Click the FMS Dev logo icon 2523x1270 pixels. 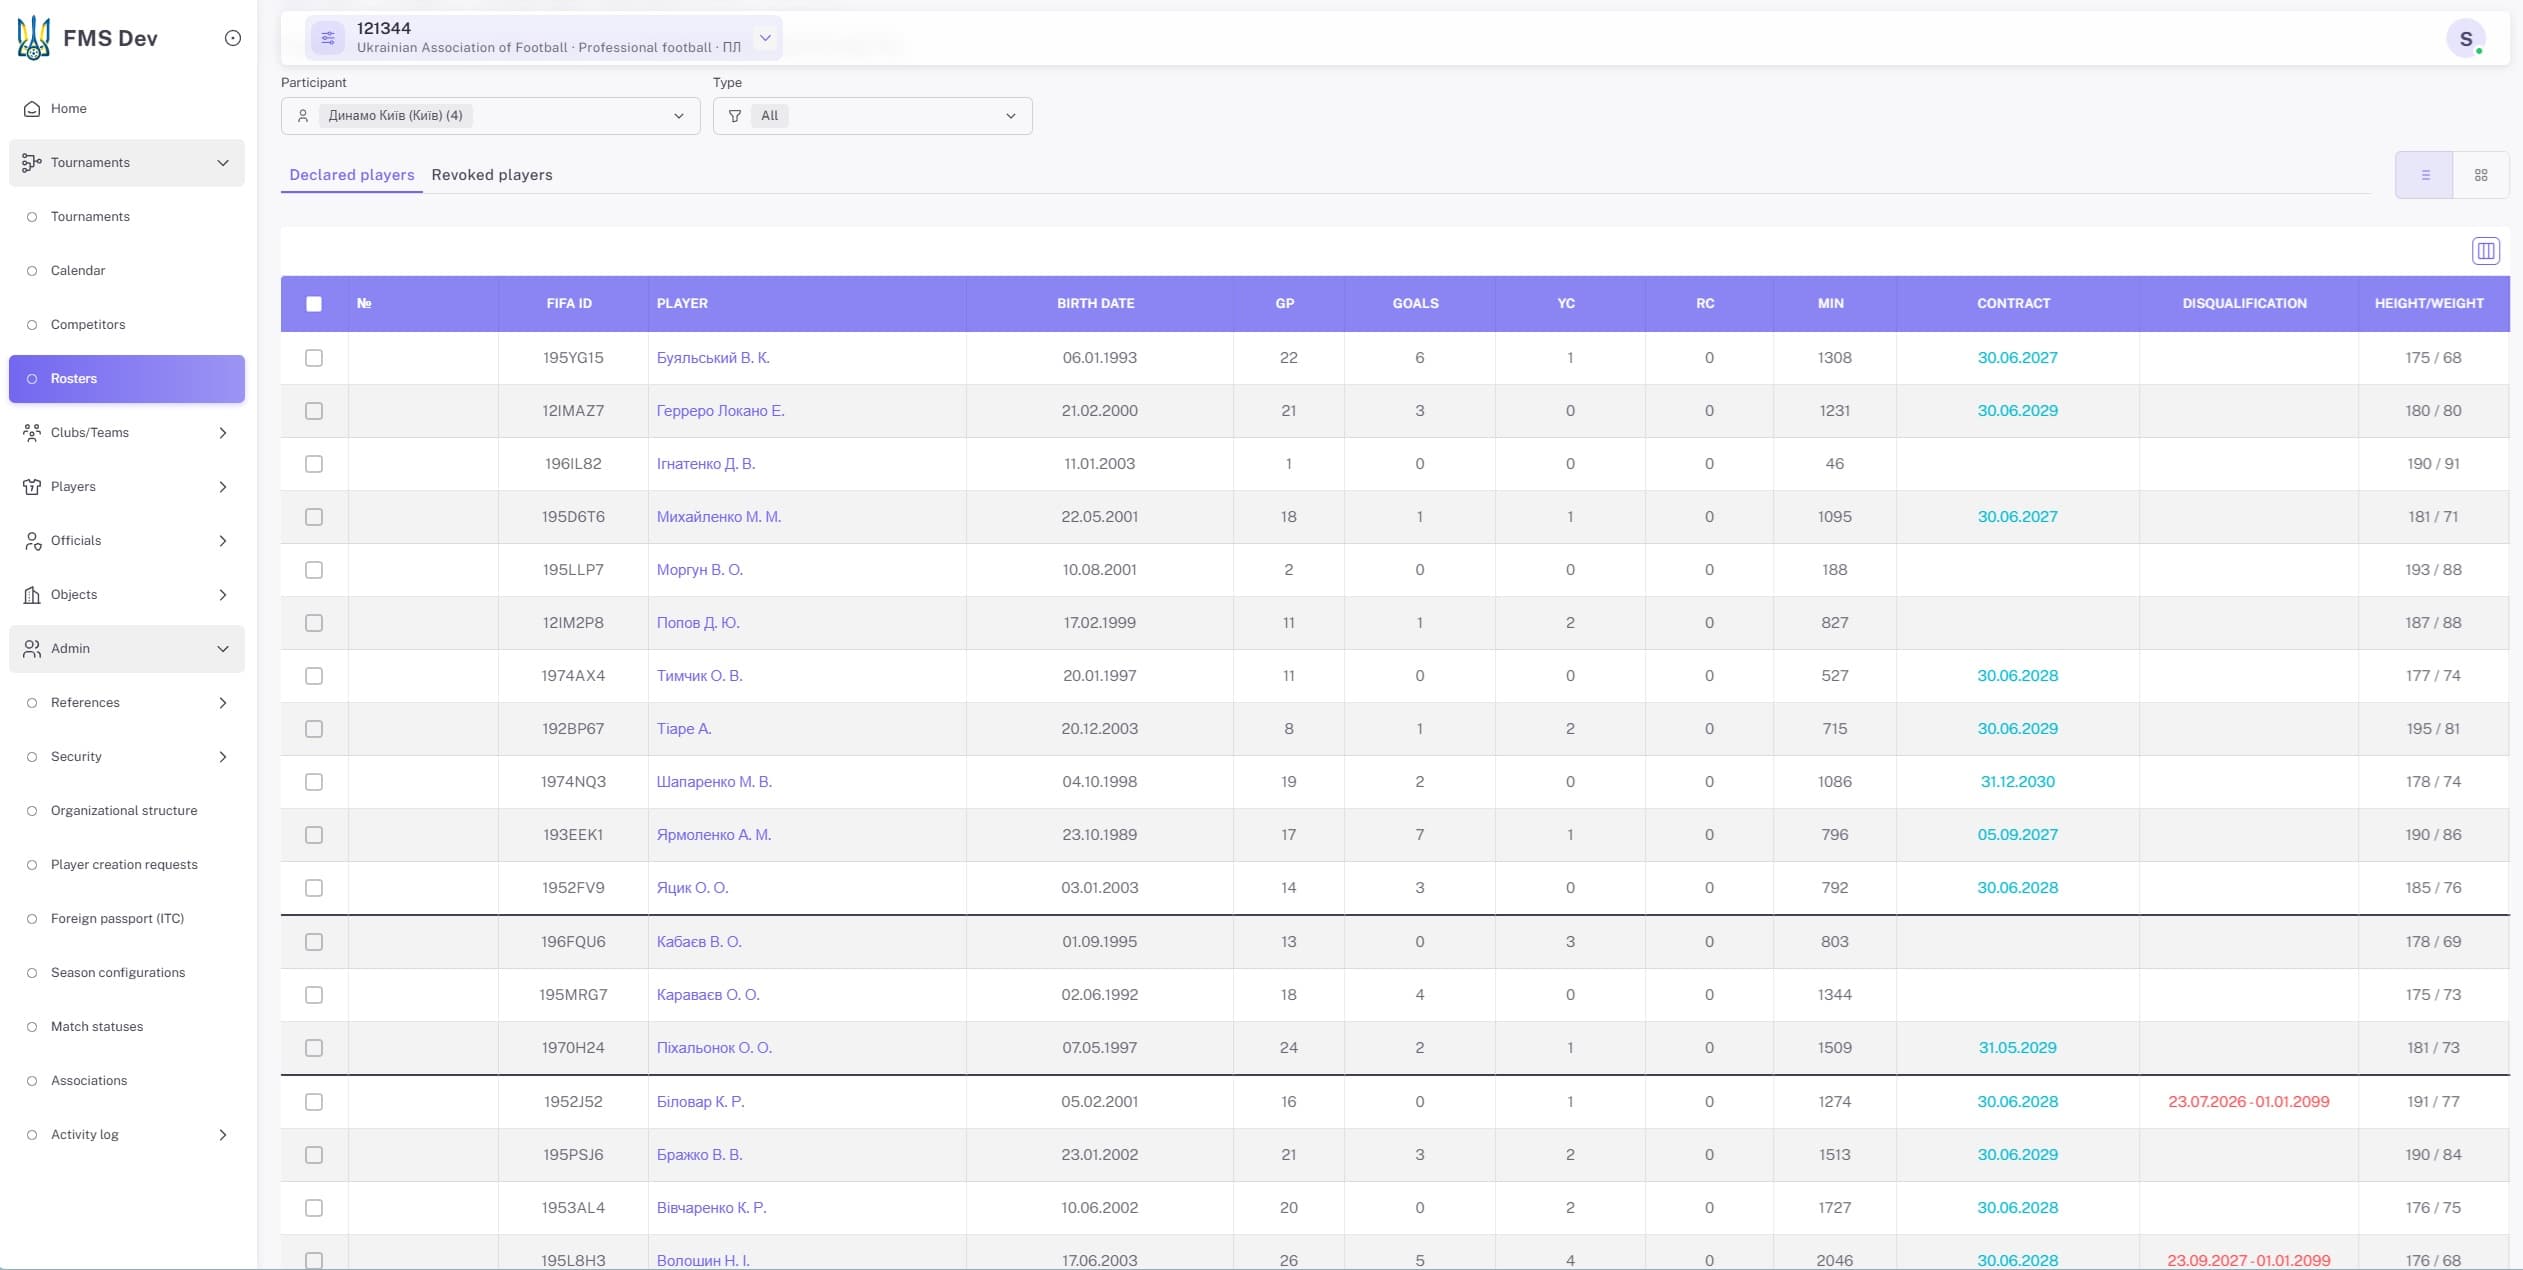(33, 38)
